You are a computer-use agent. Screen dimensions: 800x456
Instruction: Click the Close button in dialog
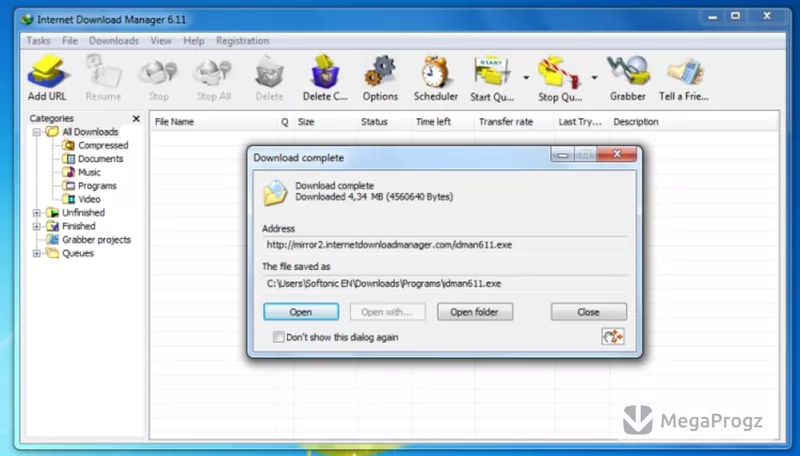588,312
